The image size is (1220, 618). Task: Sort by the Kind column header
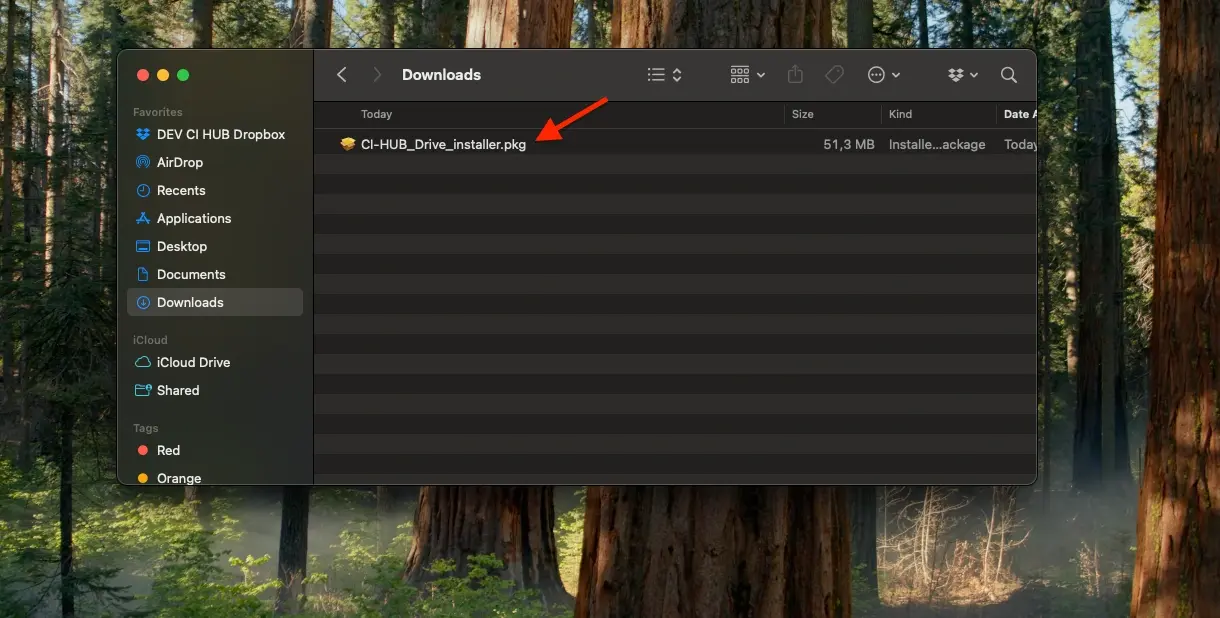click(x=900, y=114)
